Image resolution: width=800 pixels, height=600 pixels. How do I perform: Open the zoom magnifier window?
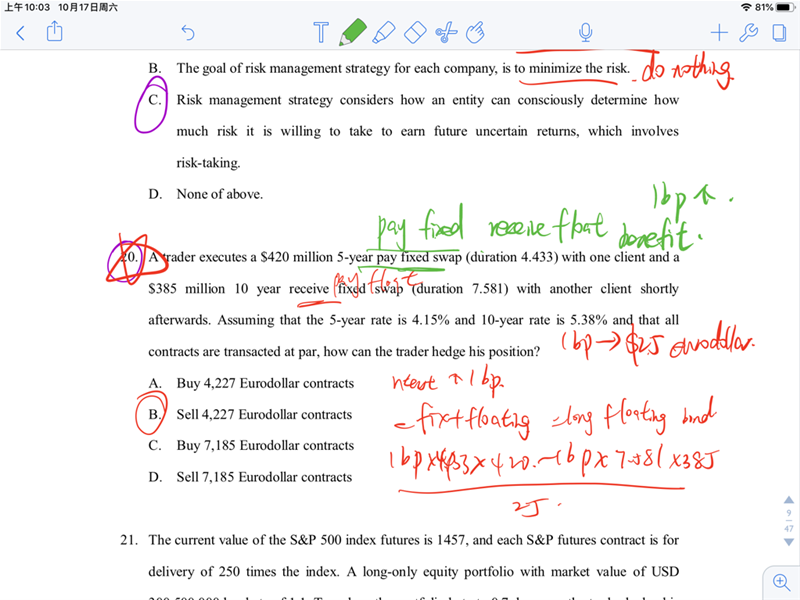click(780, 580)
